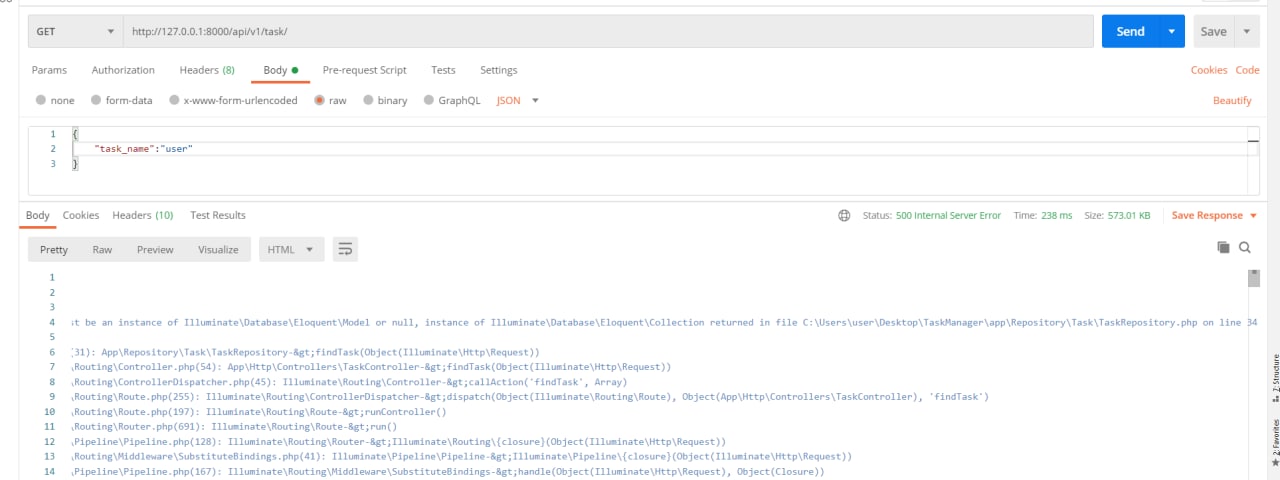Copy response using the copy icon
The image size is (1280, 480).
coord(1222,247)
